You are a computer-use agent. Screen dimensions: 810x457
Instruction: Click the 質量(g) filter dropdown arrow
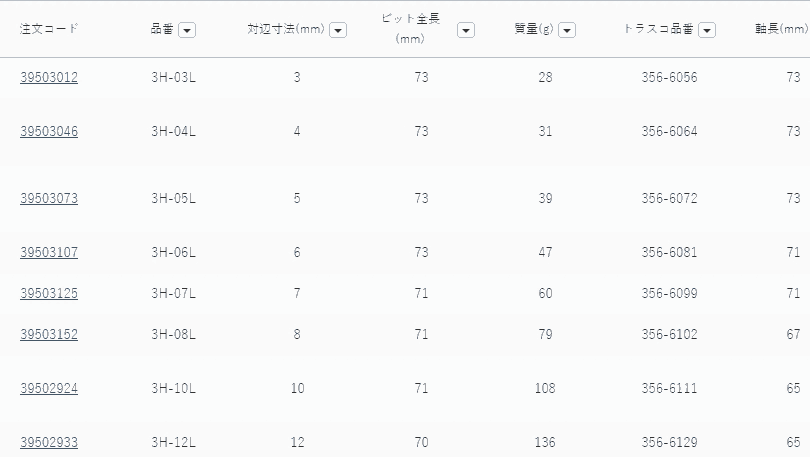(x=567, y=30)
